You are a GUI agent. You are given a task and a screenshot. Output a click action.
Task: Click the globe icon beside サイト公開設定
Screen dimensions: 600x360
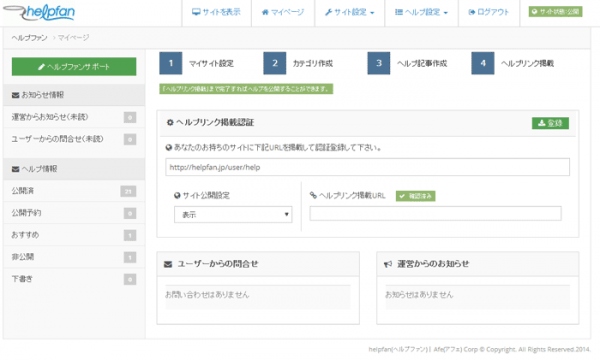(x=177, y=195)
